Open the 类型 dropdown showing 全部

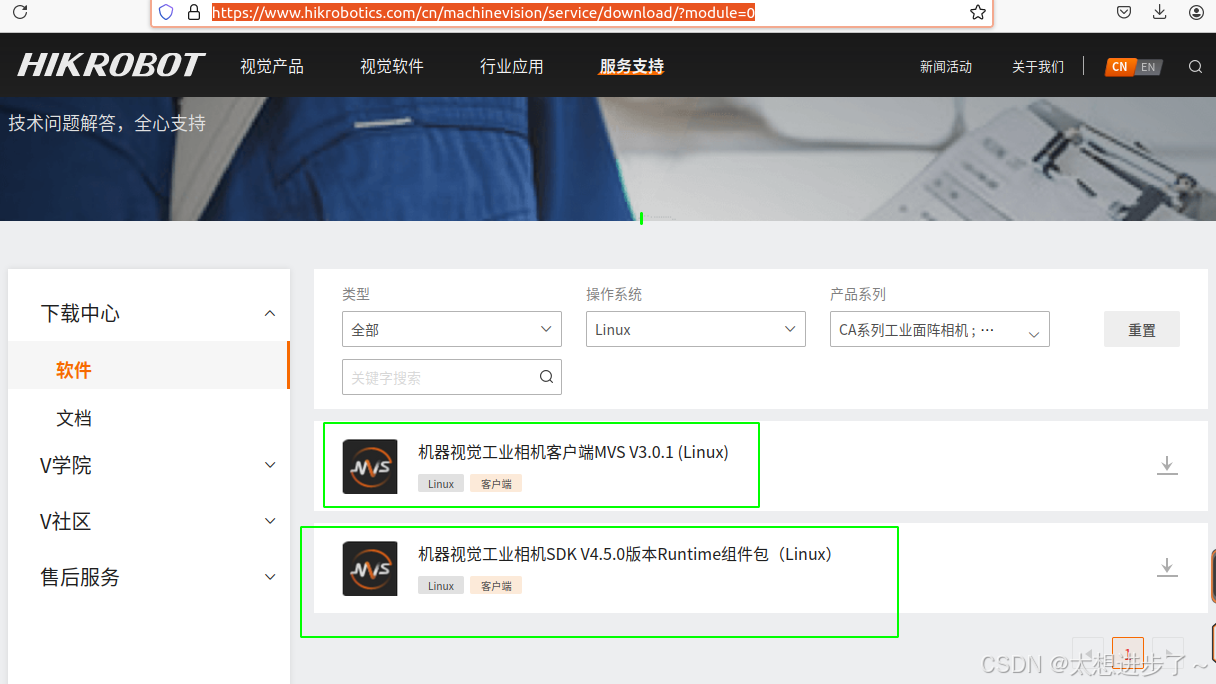[x=452, y=329]
